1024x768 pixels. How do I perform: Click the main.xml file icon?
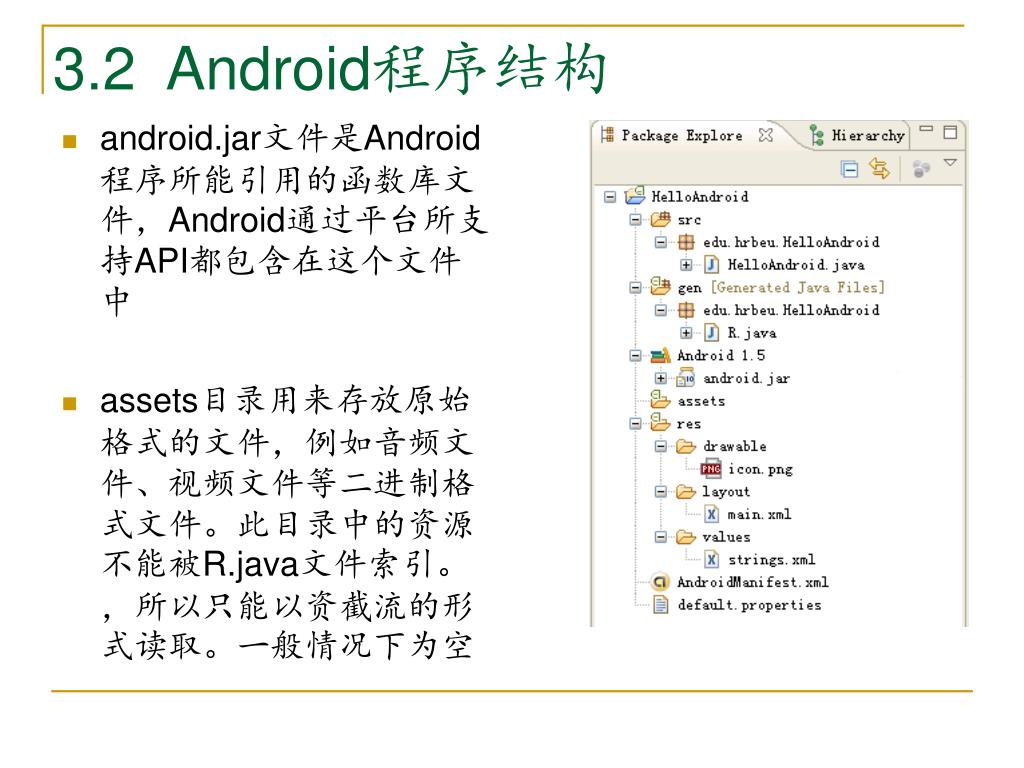click(711, 514)
